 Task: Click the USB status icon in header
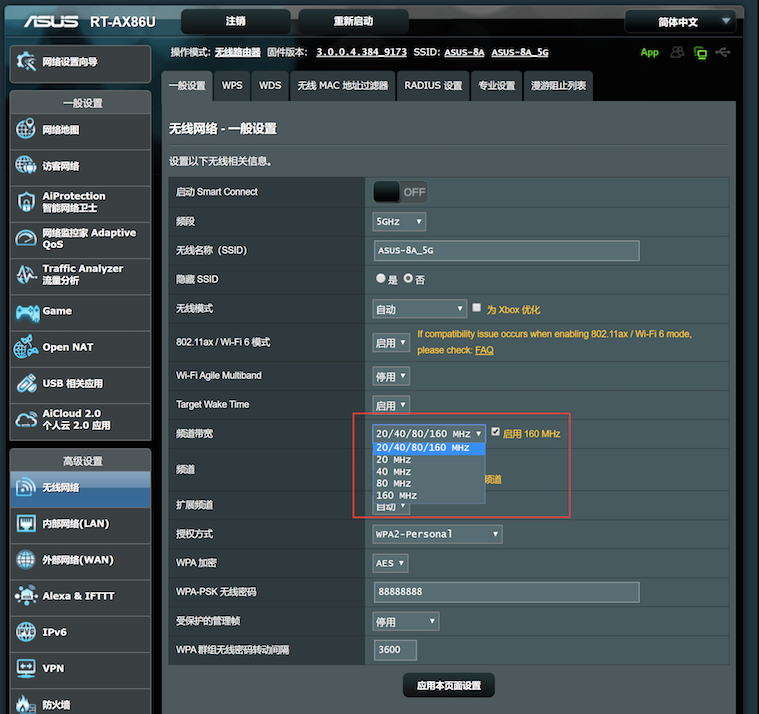pyautogui.click(x=723, y=52)
